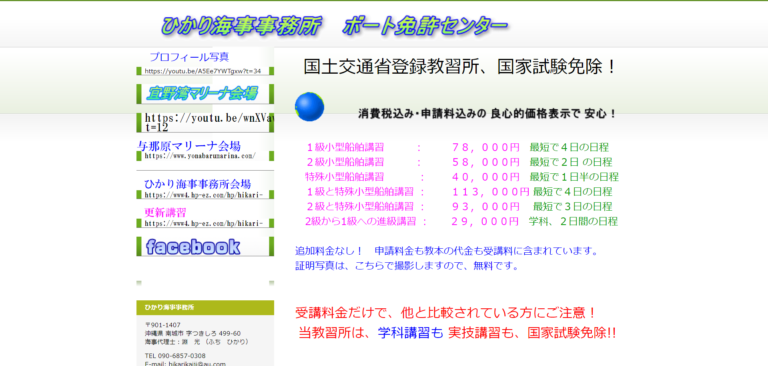Viewport: 768px width, 366px height.
Task: Open the facebook banner link
Action: pos(205,246)
